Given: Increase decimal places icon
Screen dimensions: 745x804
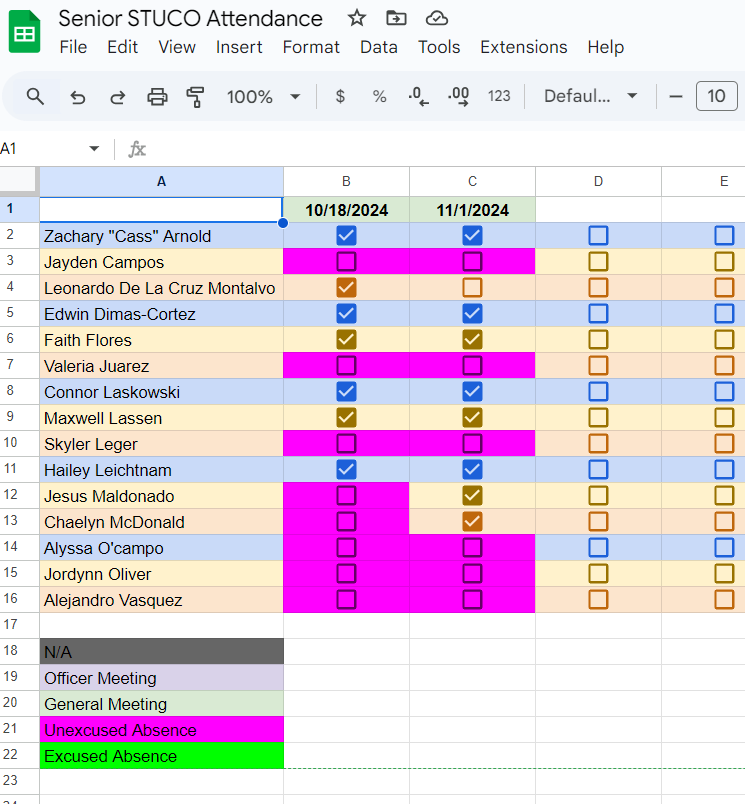Looking at the screenshot, I should [458, 96].
